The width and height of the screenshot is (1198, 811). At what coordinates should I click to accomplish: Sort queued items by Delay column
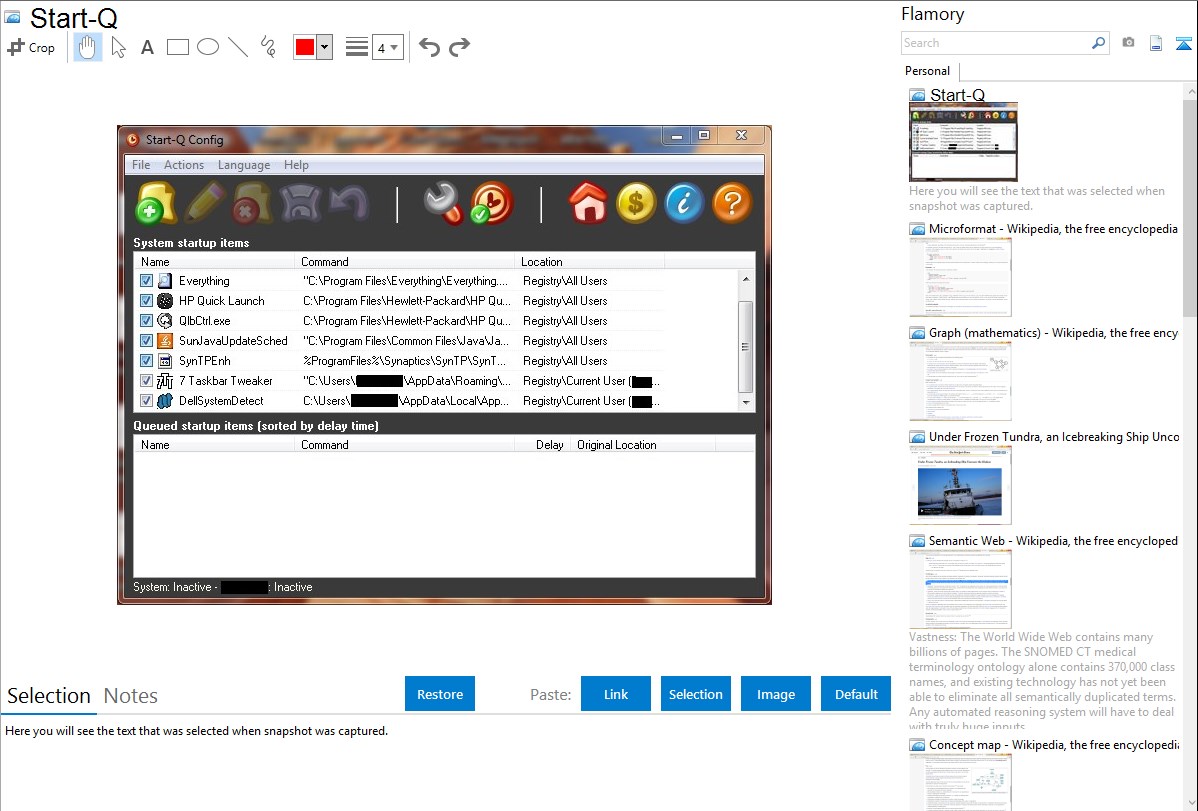542,445
